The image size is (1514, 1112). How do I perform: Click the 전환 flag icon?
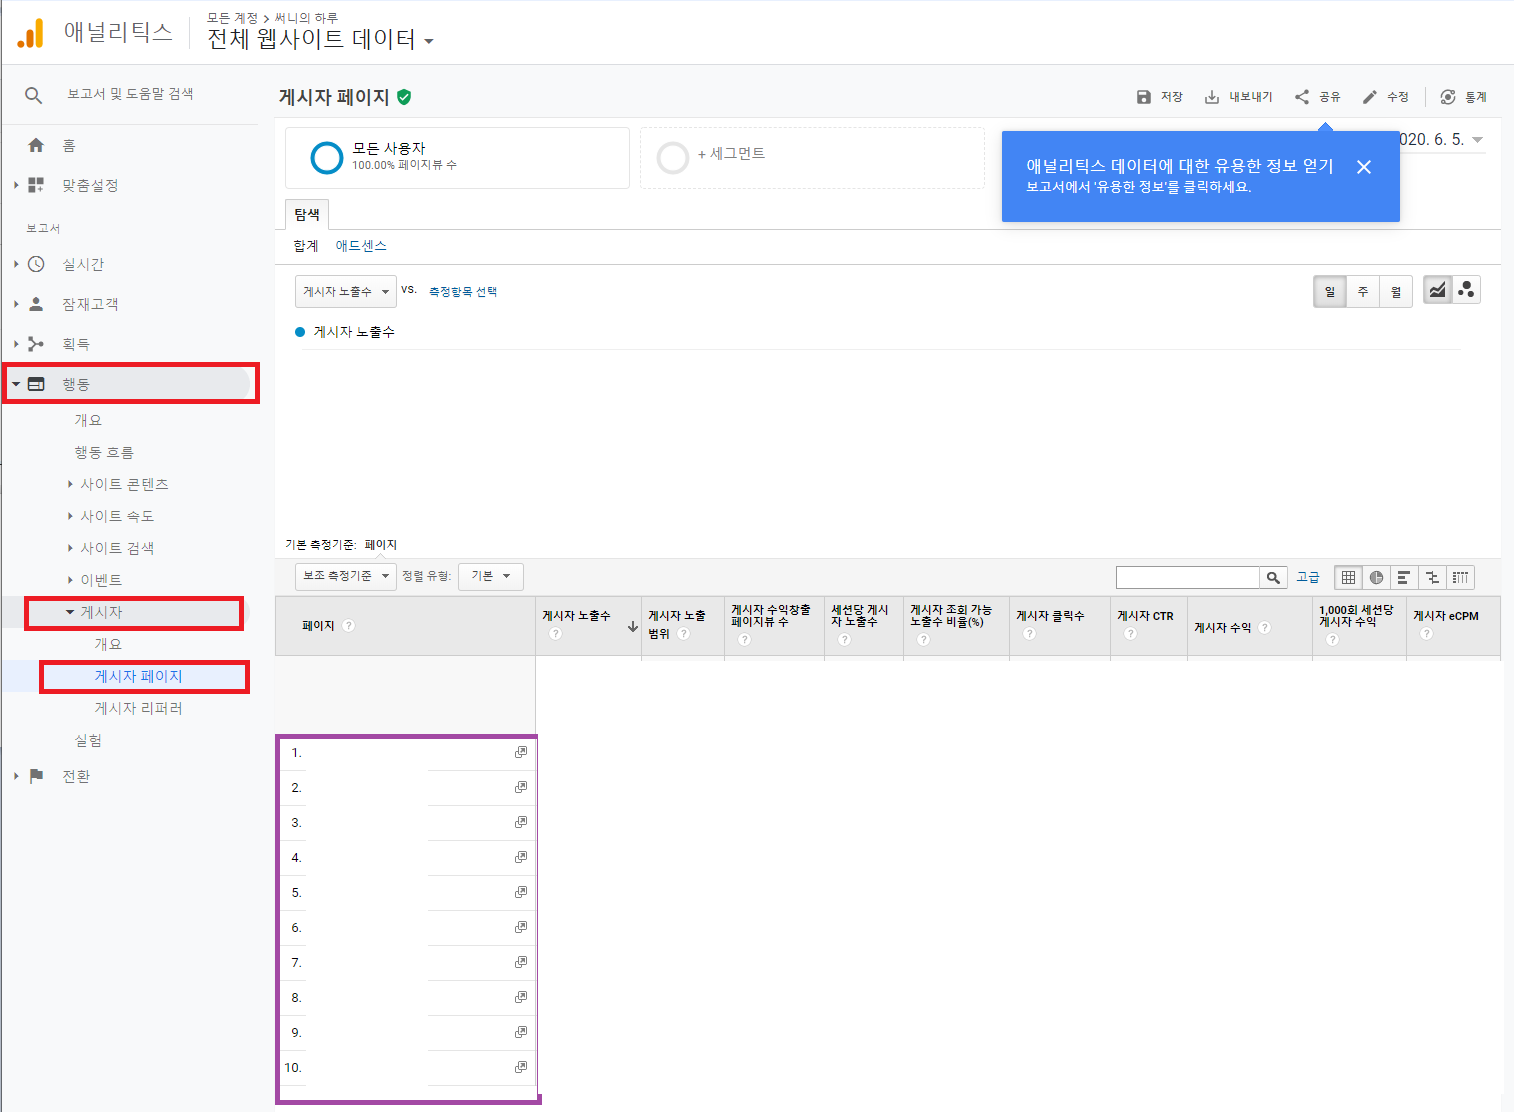click(x=36, y=776)
